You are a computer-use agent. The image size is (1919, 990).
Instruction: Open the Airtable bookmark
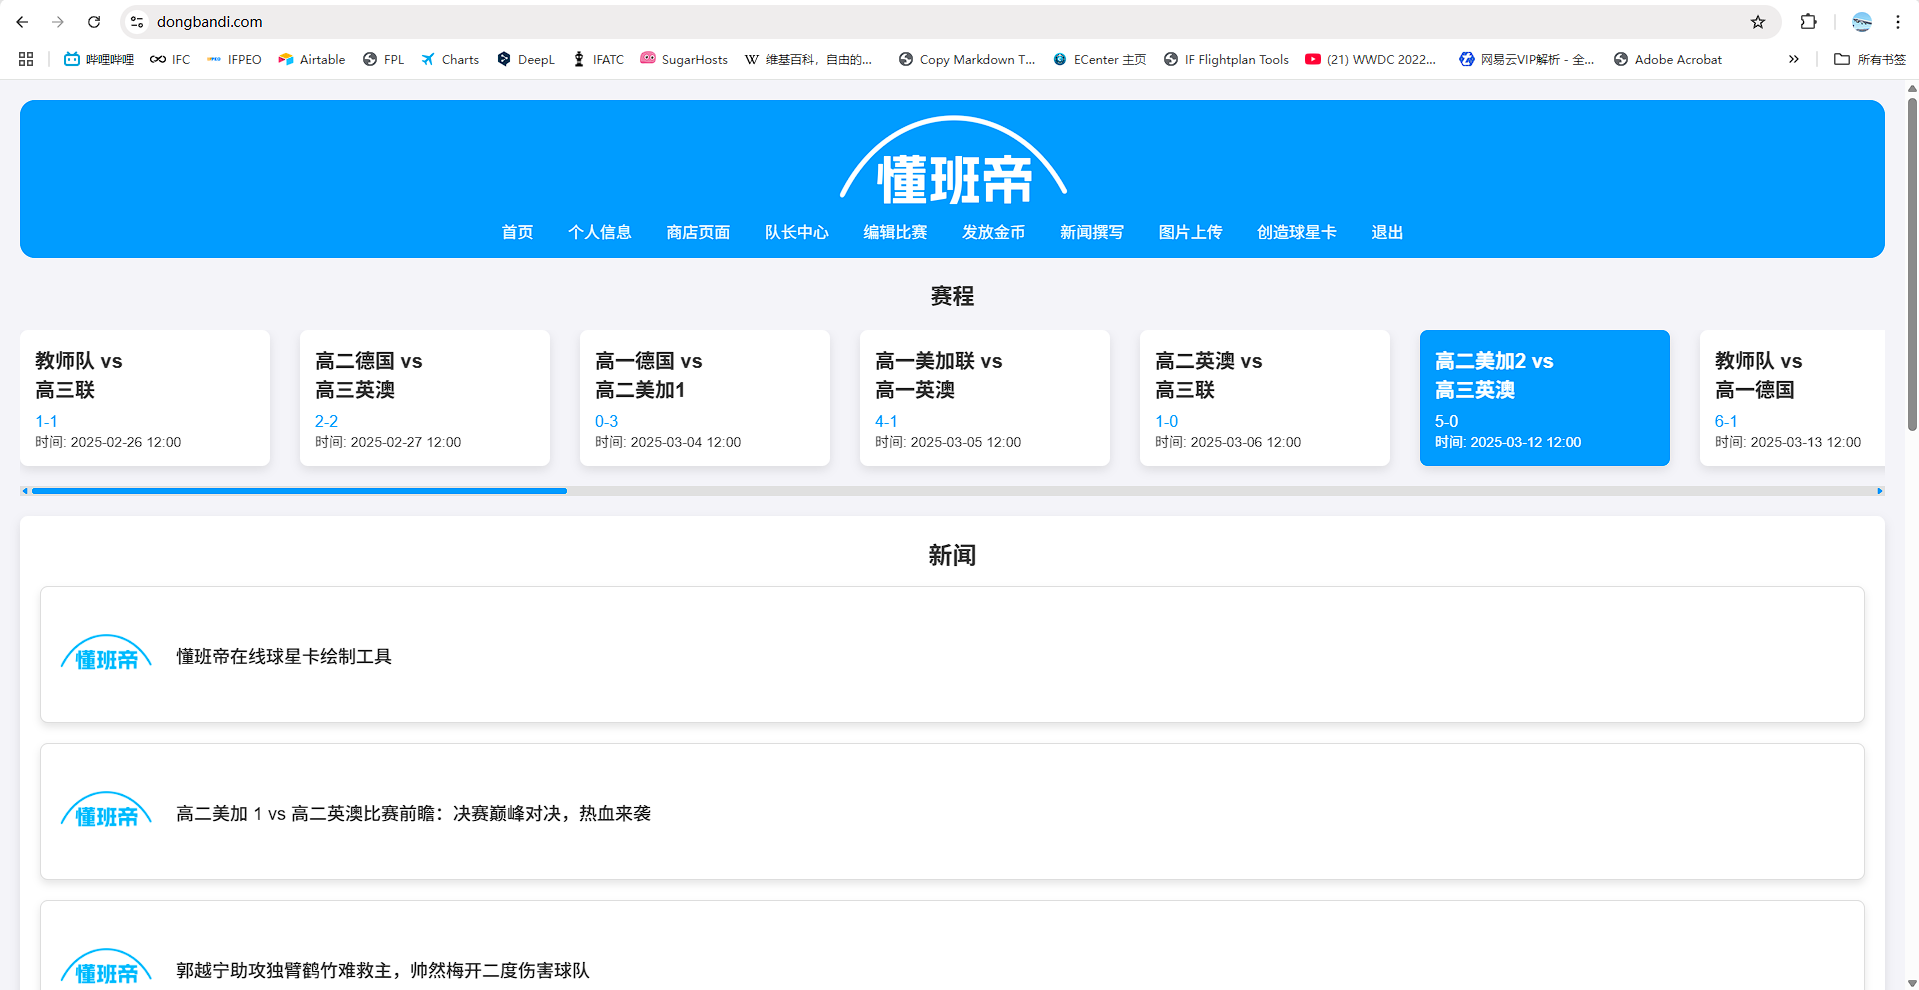point(312,59)
